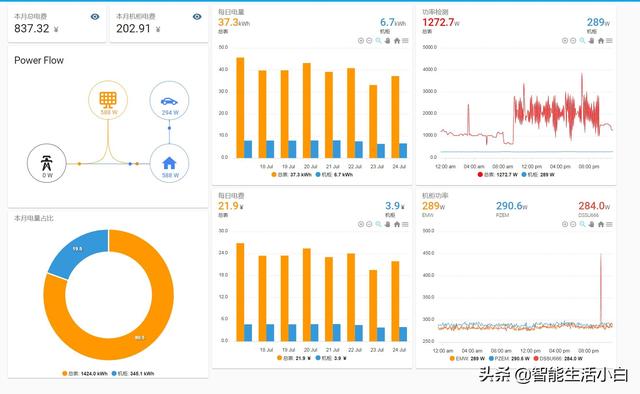Click the 20 Jul orange bar in 每日电费

coord(307,295)
